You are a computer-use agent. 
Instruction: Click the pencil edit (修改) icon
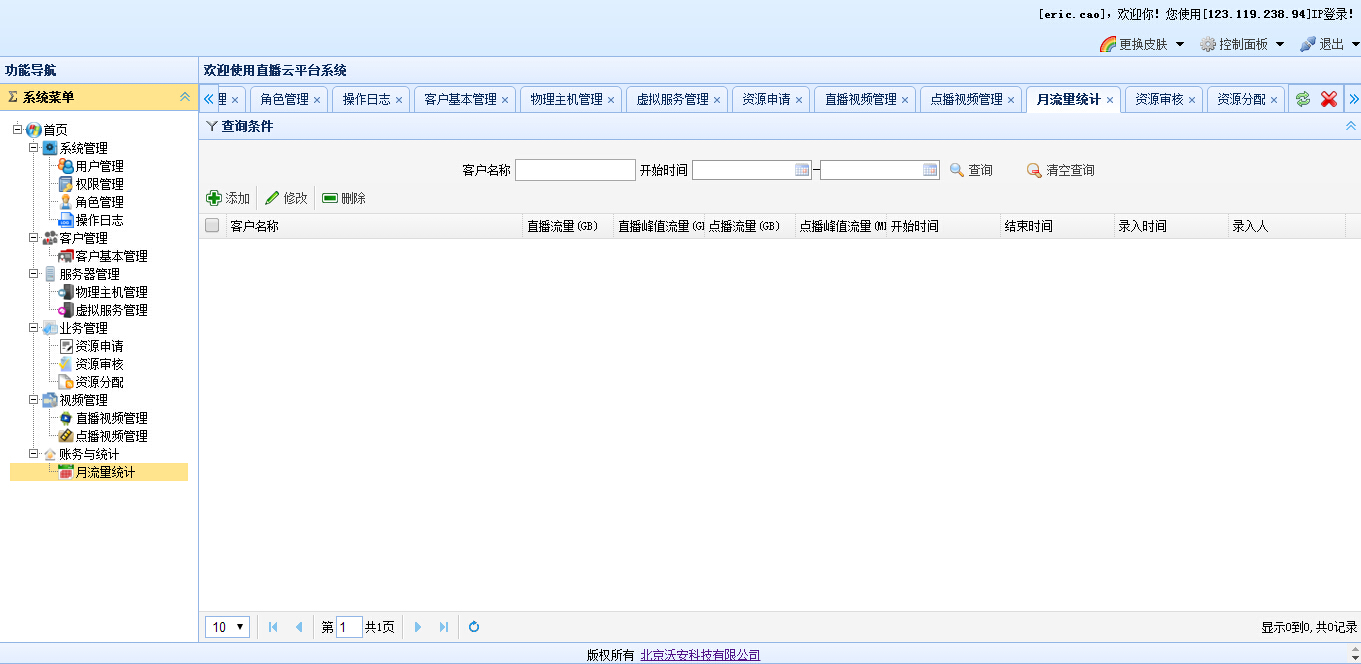tap(272, 198)
